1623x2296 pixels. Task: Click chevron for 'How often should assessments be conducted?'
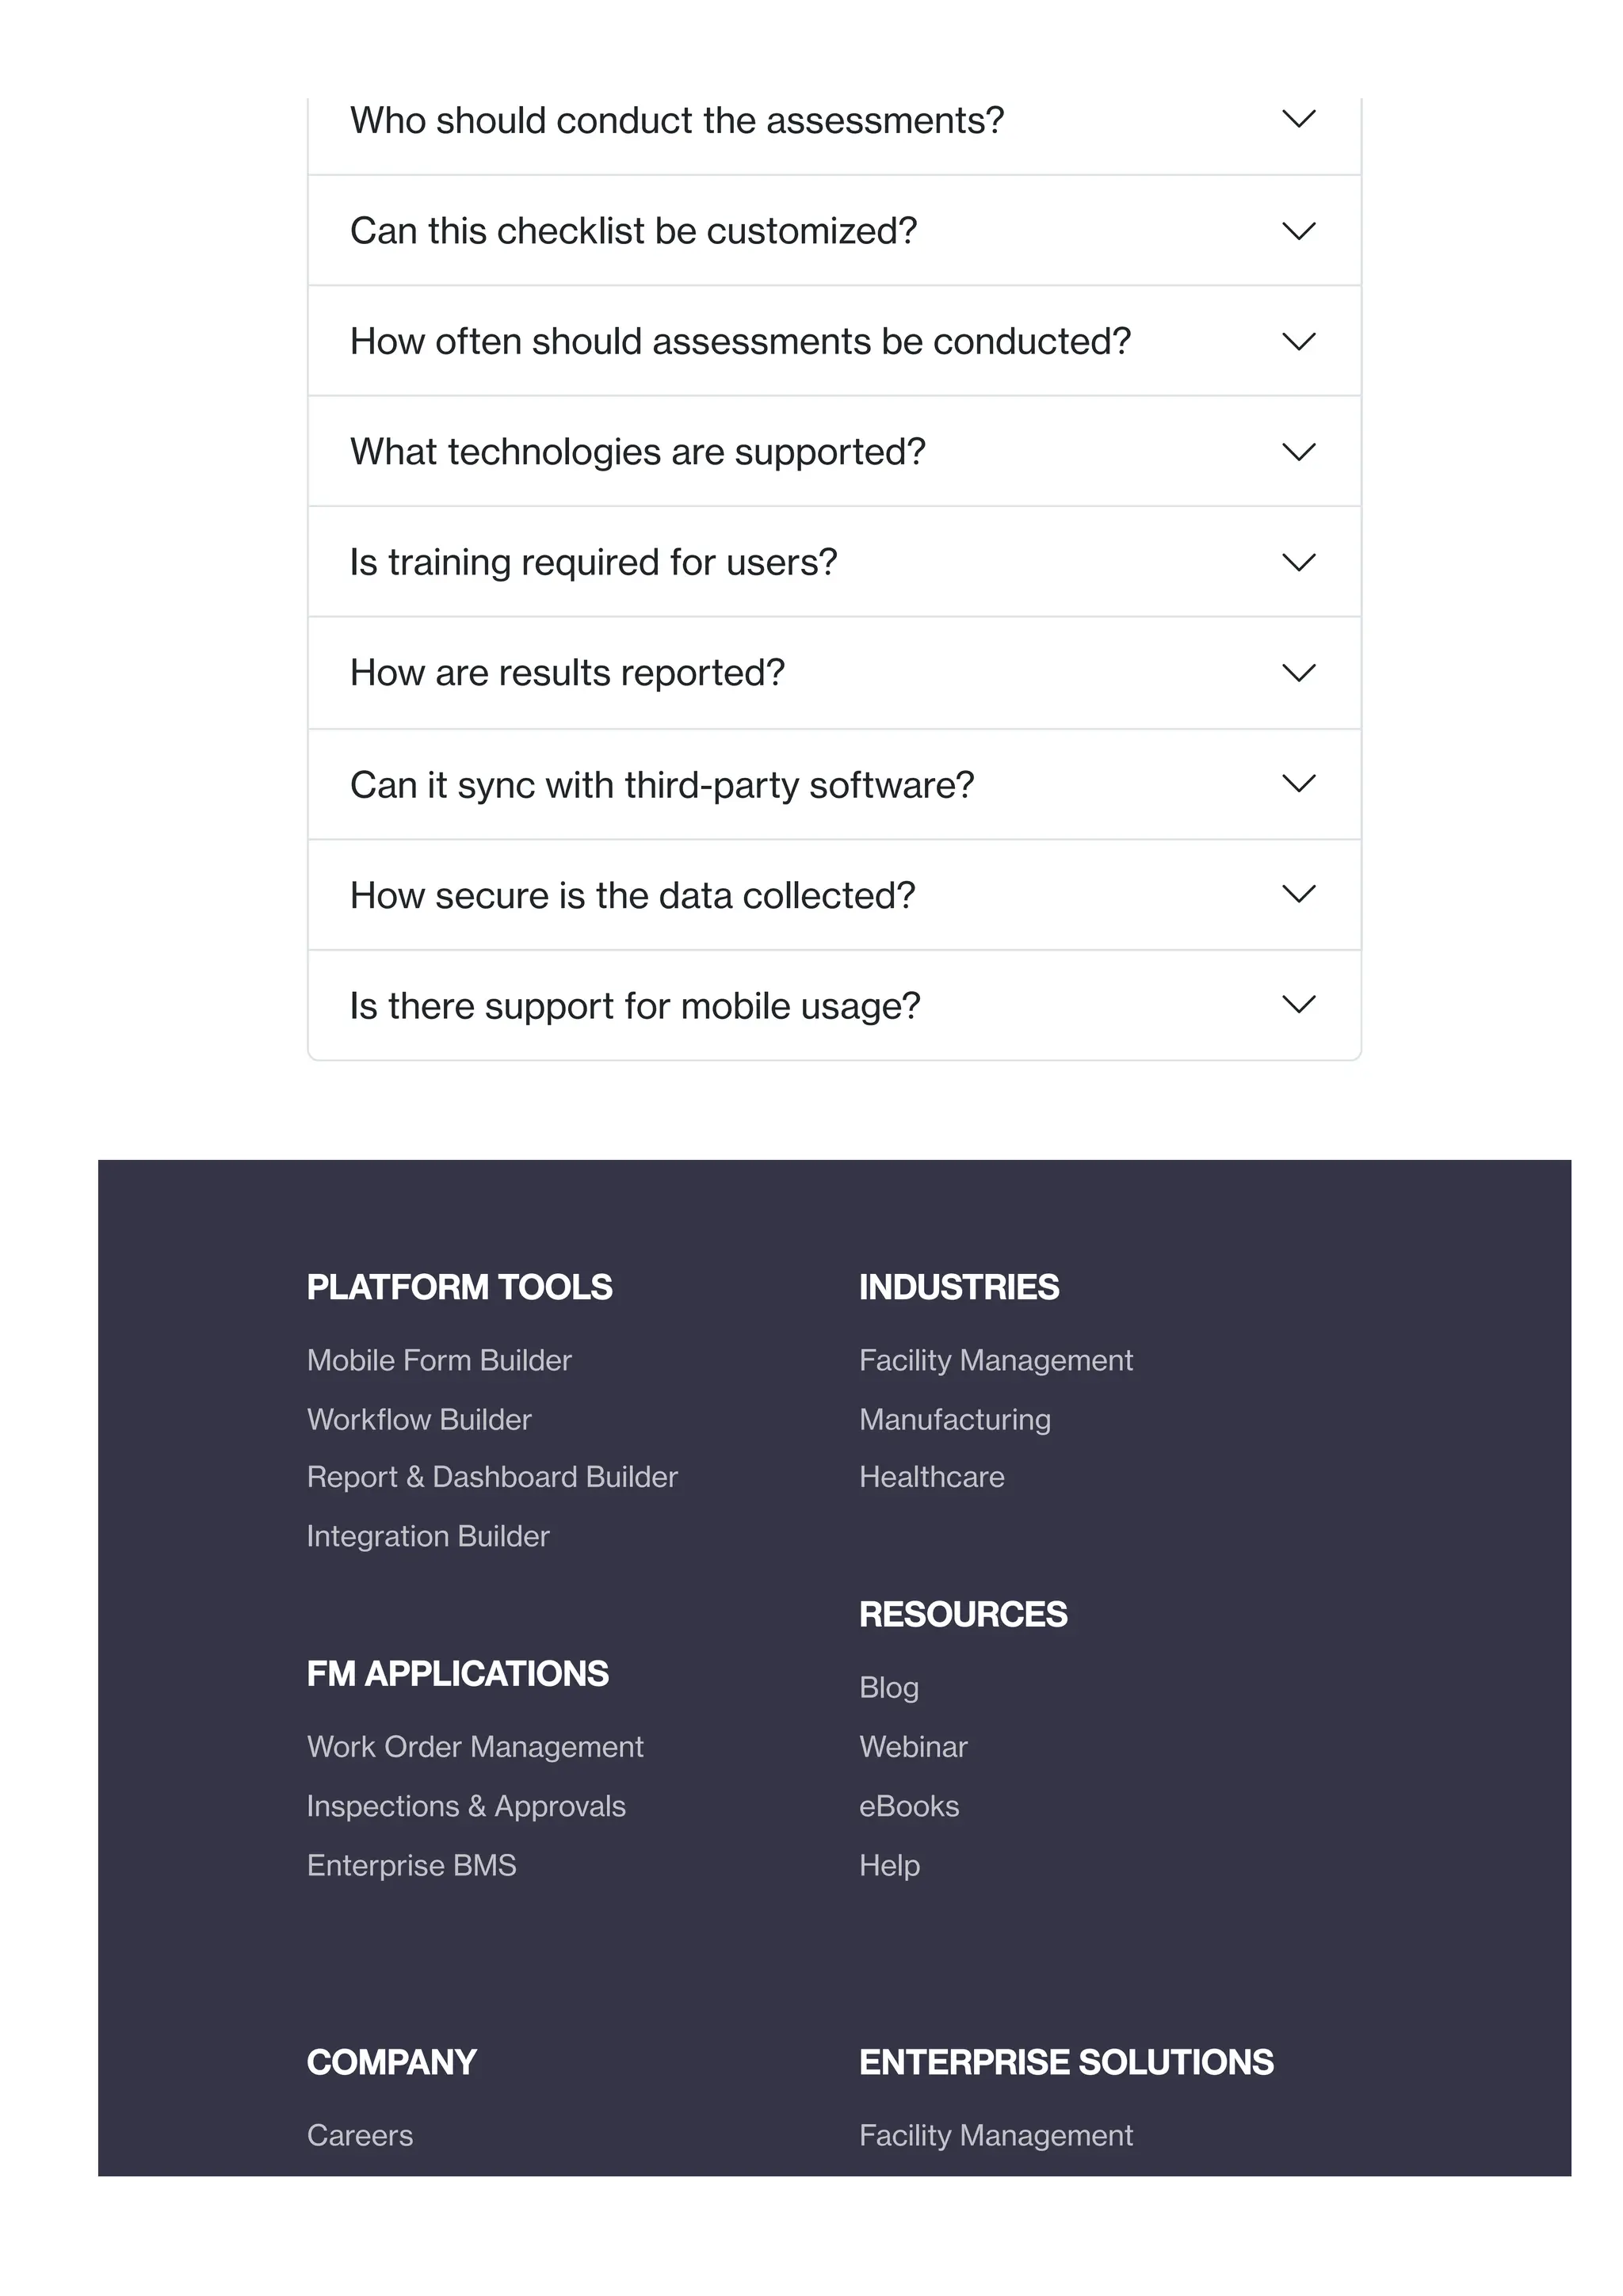click(1298, 342)
